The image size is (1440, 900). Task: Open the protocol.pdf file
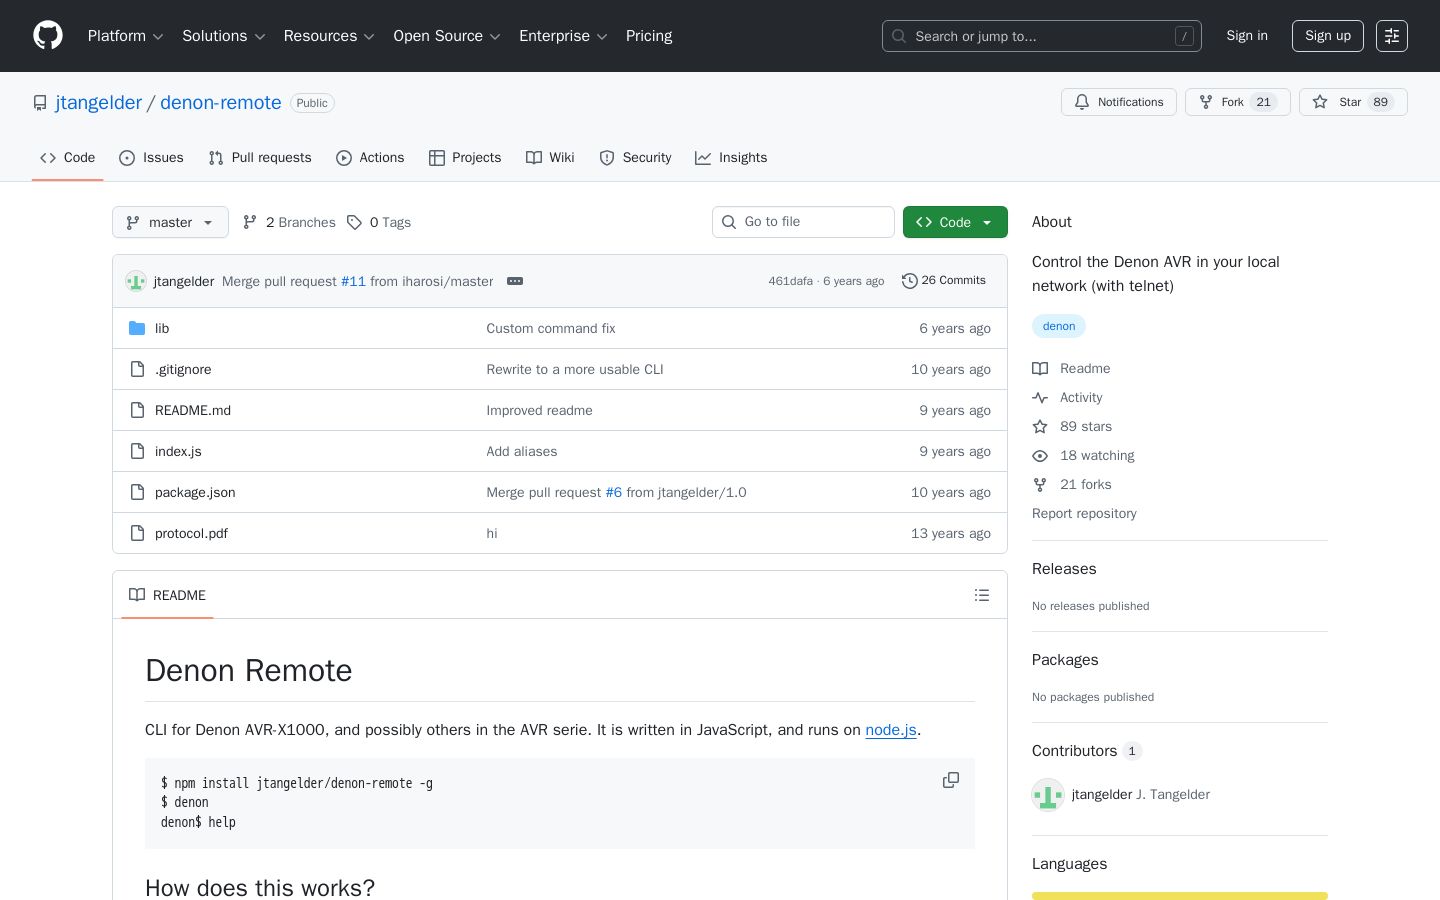191,533
